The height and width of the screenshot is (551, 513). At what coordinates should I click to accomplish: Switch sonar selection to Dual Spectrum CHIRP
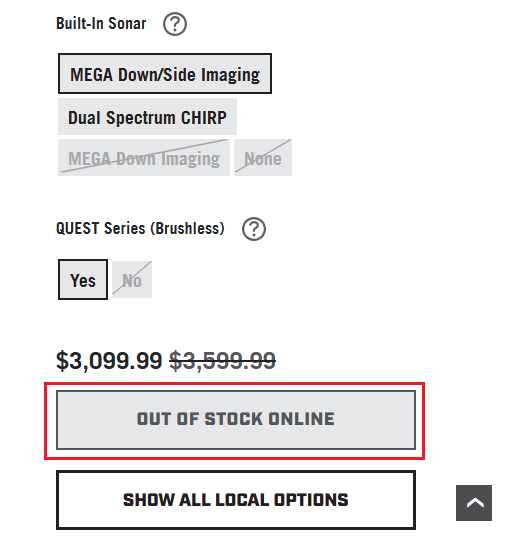point(147,117)
